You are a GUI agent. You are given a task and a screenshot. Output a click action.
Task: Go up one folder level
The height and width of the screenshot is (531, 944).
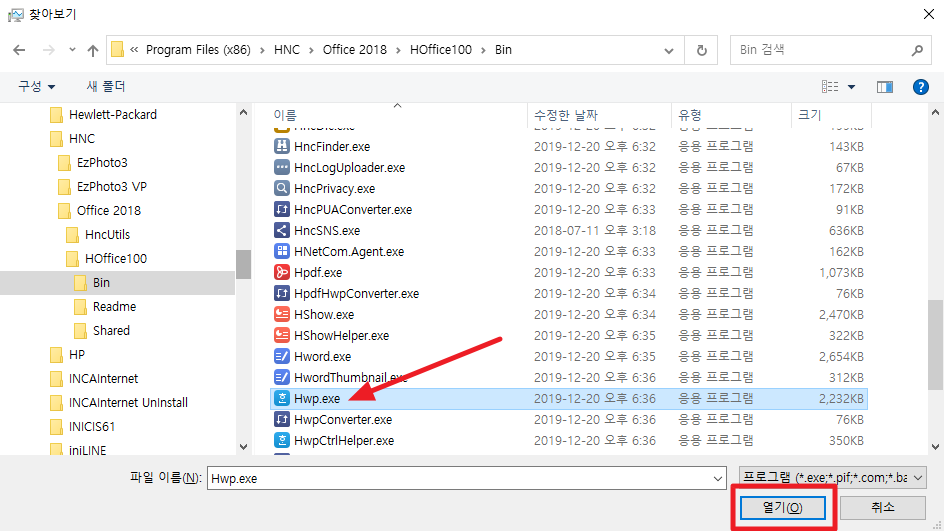[93, 51]
